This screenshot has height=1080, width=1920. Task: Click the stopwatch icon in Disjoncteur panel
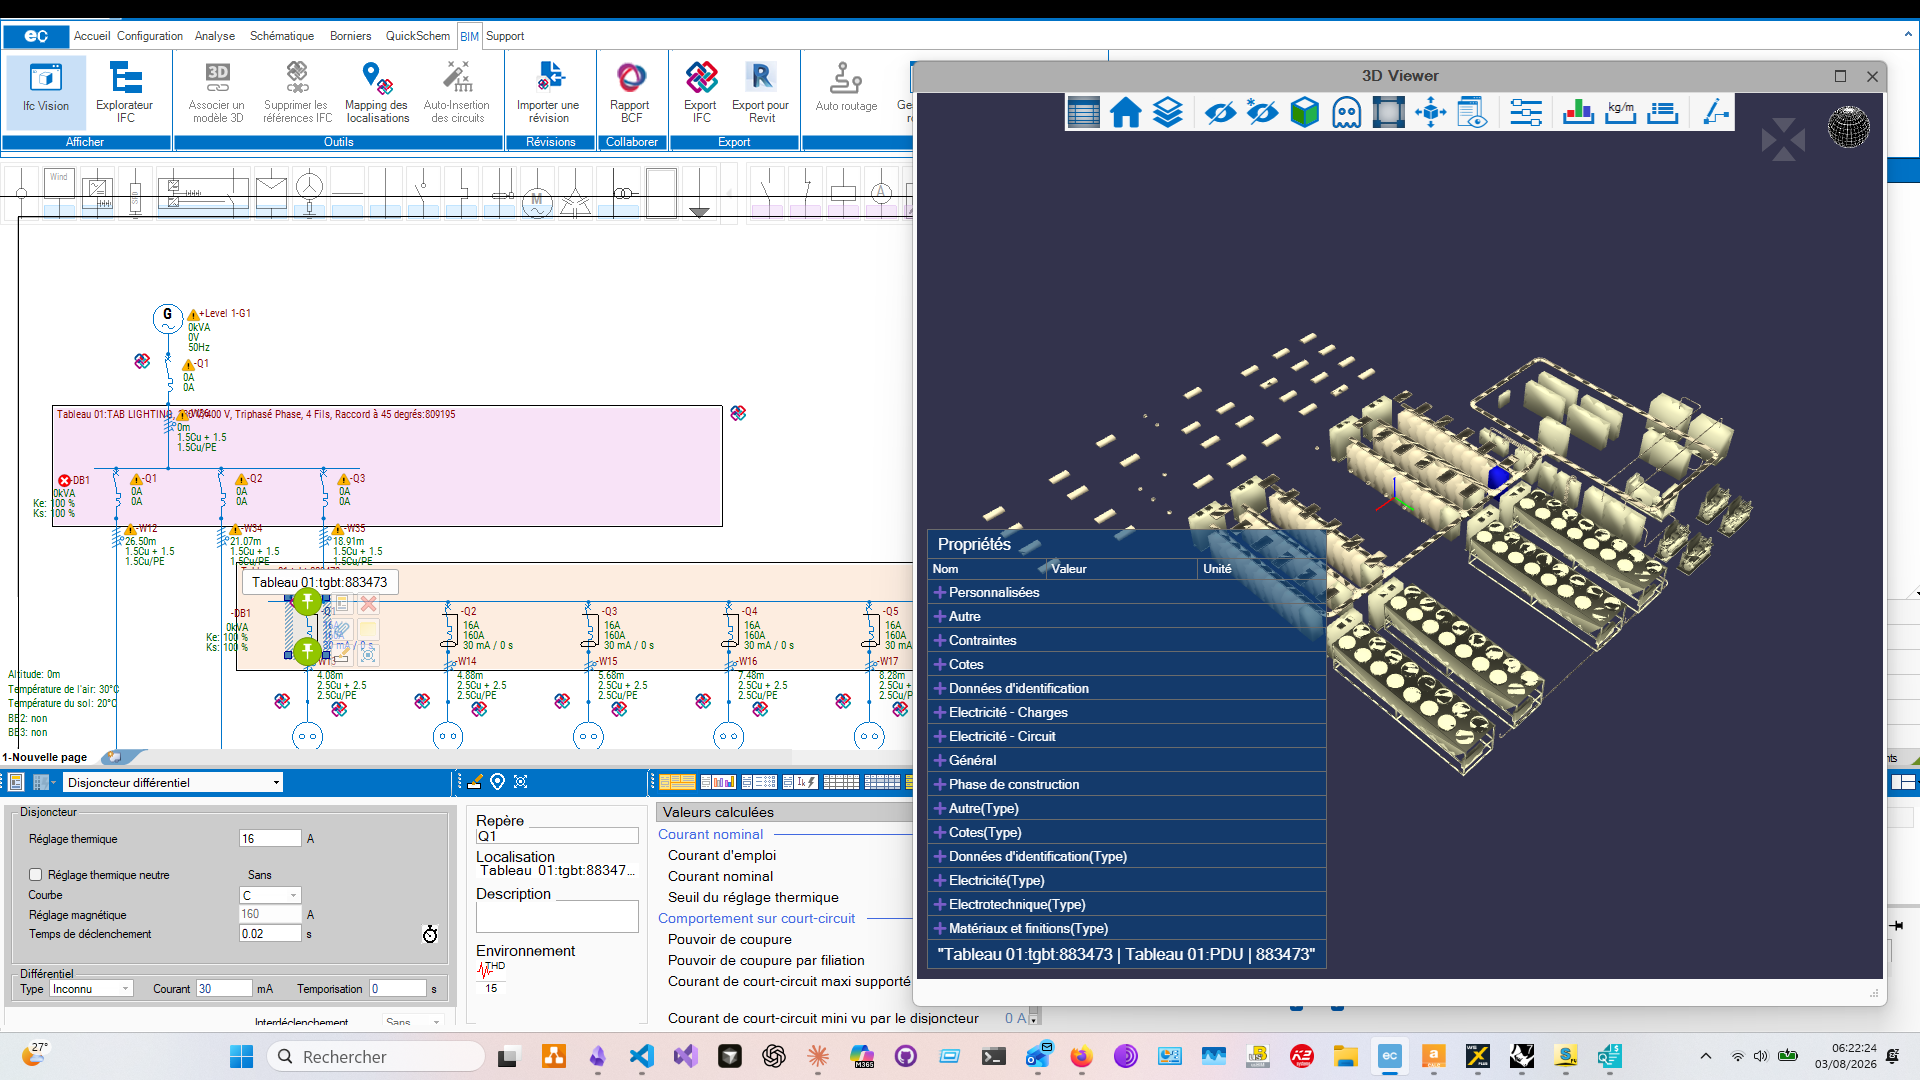pyautogui.click(x=430, y=934)
